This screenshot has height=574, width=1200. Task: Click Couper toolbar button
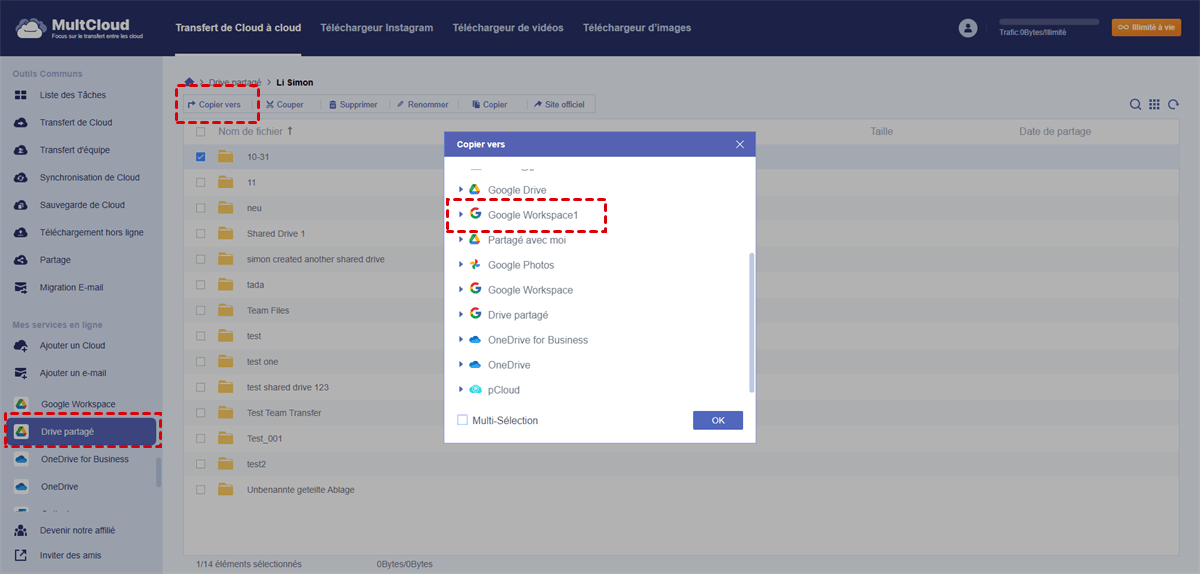[x=285, y=104]
